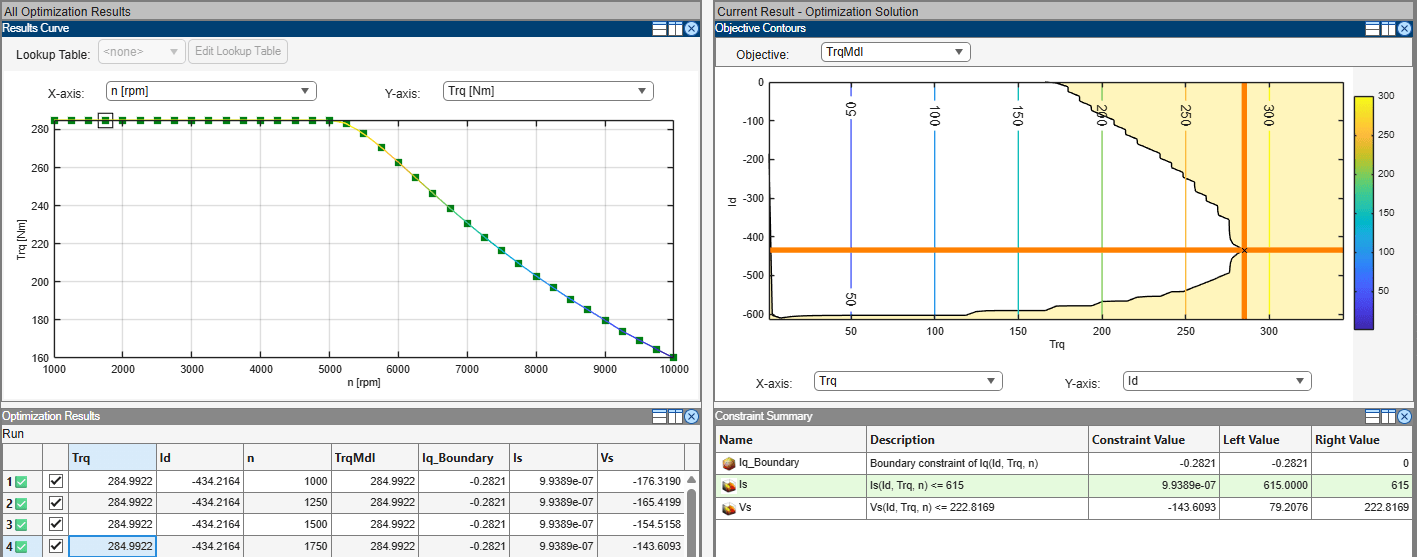This screenshot has height=557, width=1417.
Task: Click the Optimization Results vertical scrollbar thumb
Action: (691, 524)
